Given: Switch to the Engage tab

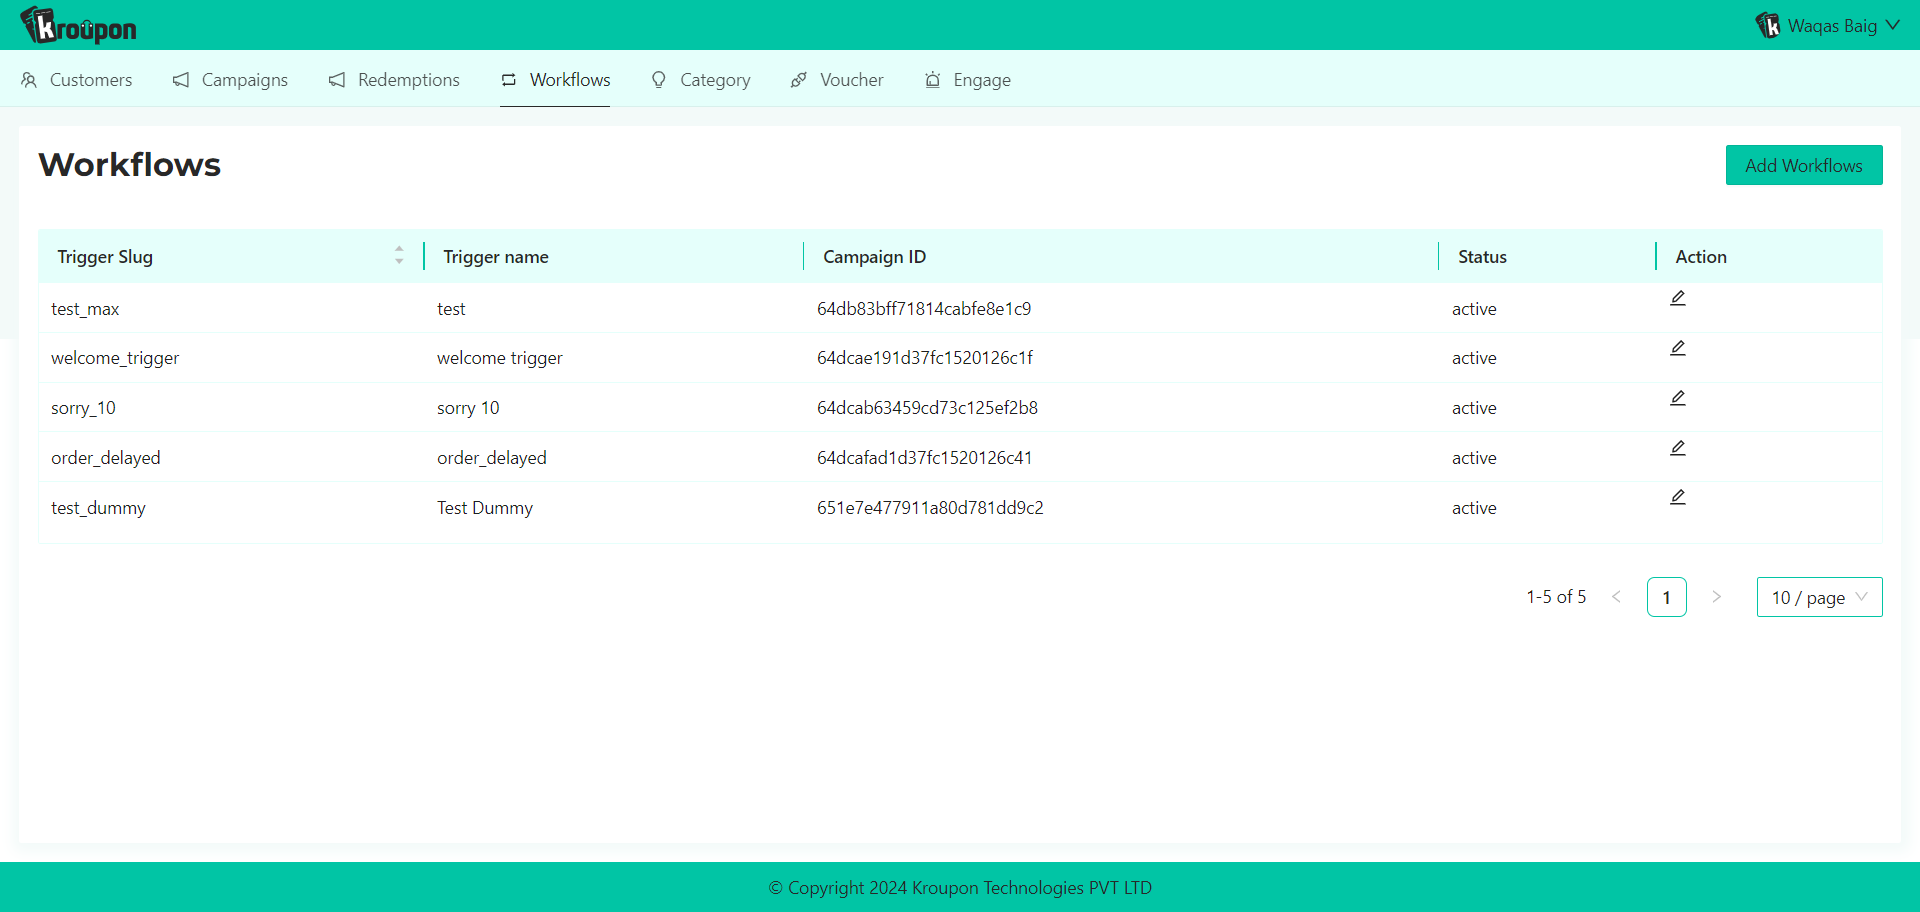Looking at the screenshot, I should (968, 80).
